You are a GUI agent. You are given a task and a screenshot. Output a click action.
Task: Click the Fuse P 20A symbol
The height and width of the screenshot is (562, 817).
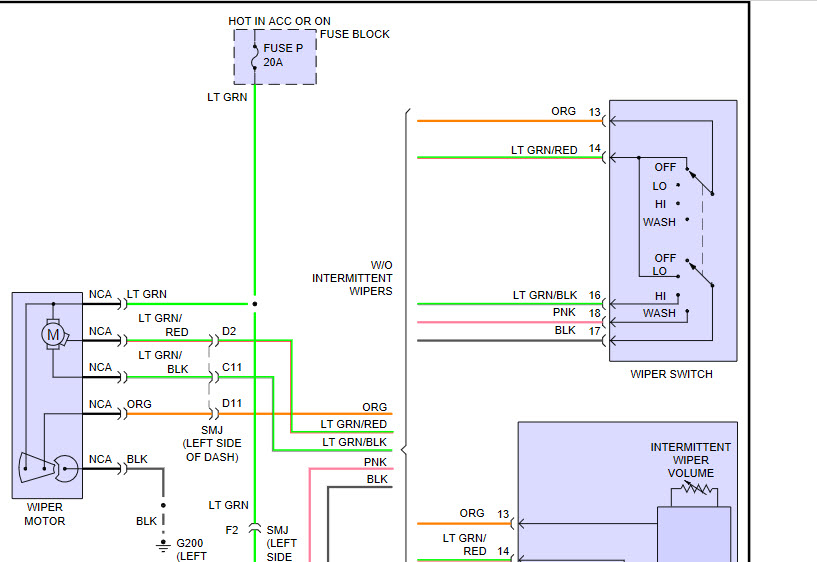pyautogui.click(x=256, y=56)
